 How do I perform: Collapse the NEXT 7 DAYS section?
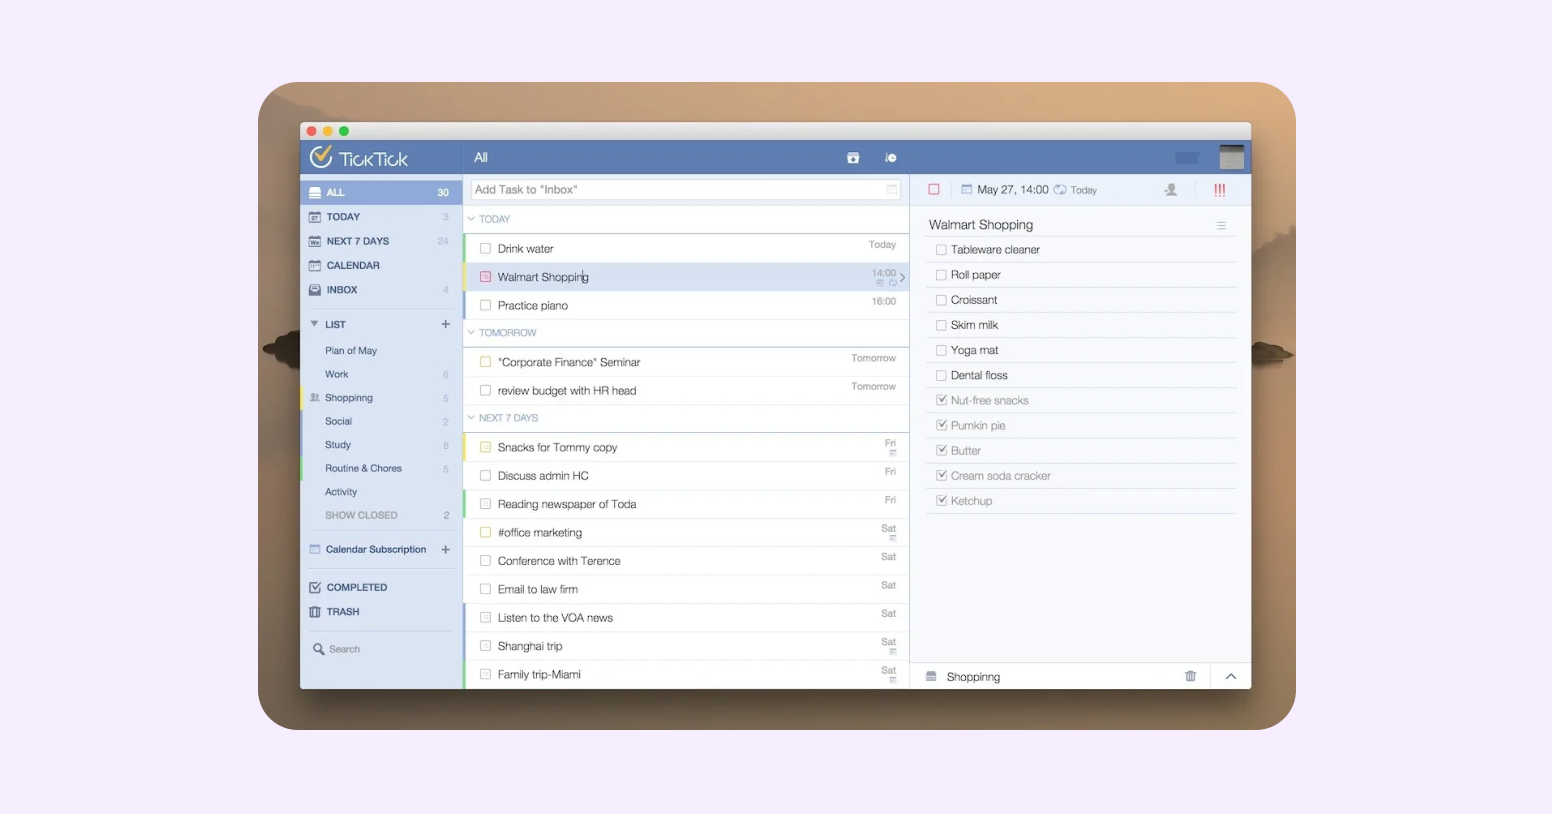click(472, 418)
